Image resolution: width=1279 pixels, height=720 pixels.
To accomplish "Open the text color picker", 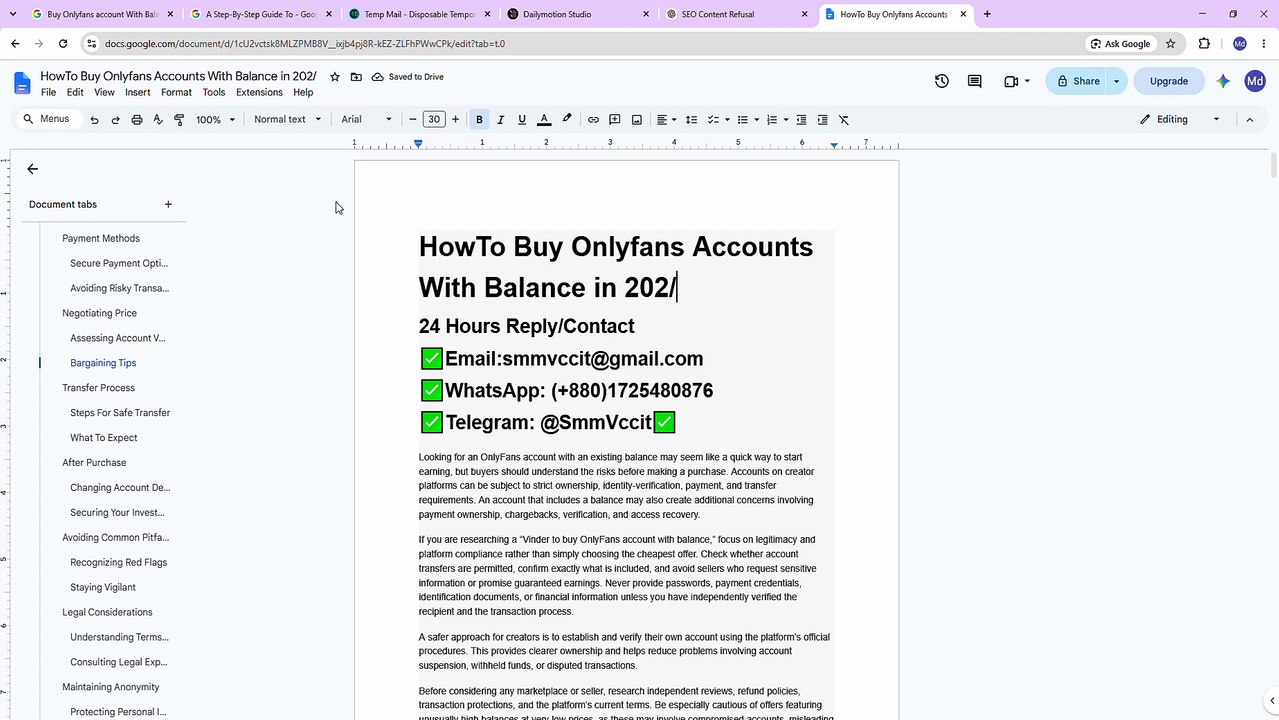I will point(544,119).
